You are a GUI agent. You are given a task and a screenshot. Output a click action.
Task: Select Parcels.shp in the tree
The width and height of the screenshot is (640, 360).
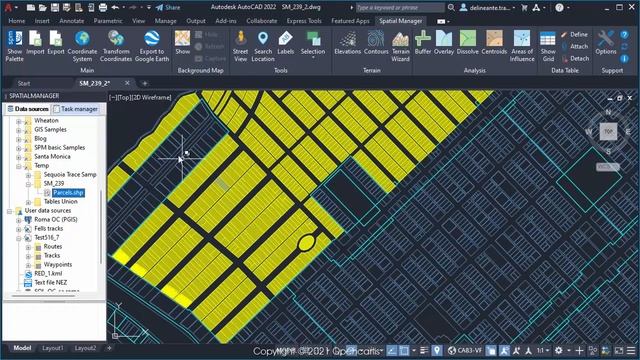68,193
